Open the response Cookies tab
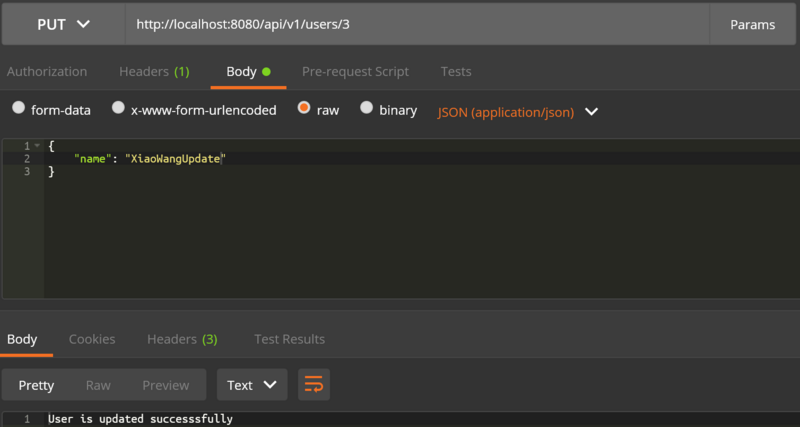The height and width of the screenshot is (427, 800). click(92, 339)
